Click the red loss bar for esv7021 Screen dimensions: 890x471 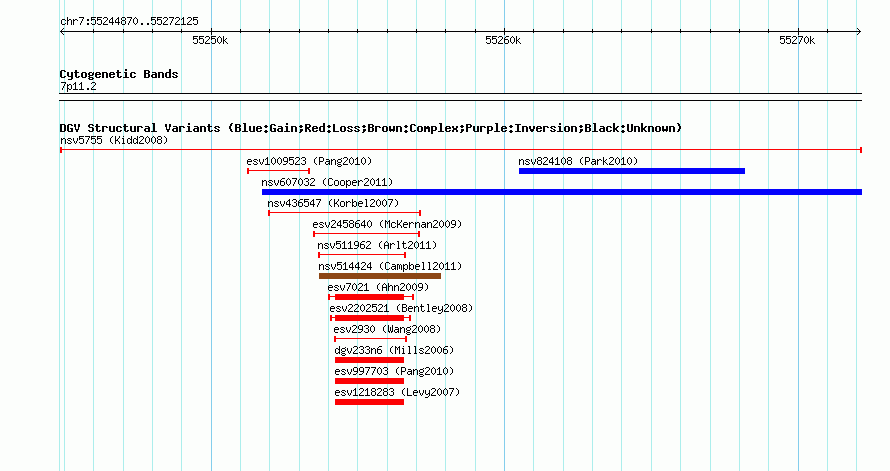370,297
